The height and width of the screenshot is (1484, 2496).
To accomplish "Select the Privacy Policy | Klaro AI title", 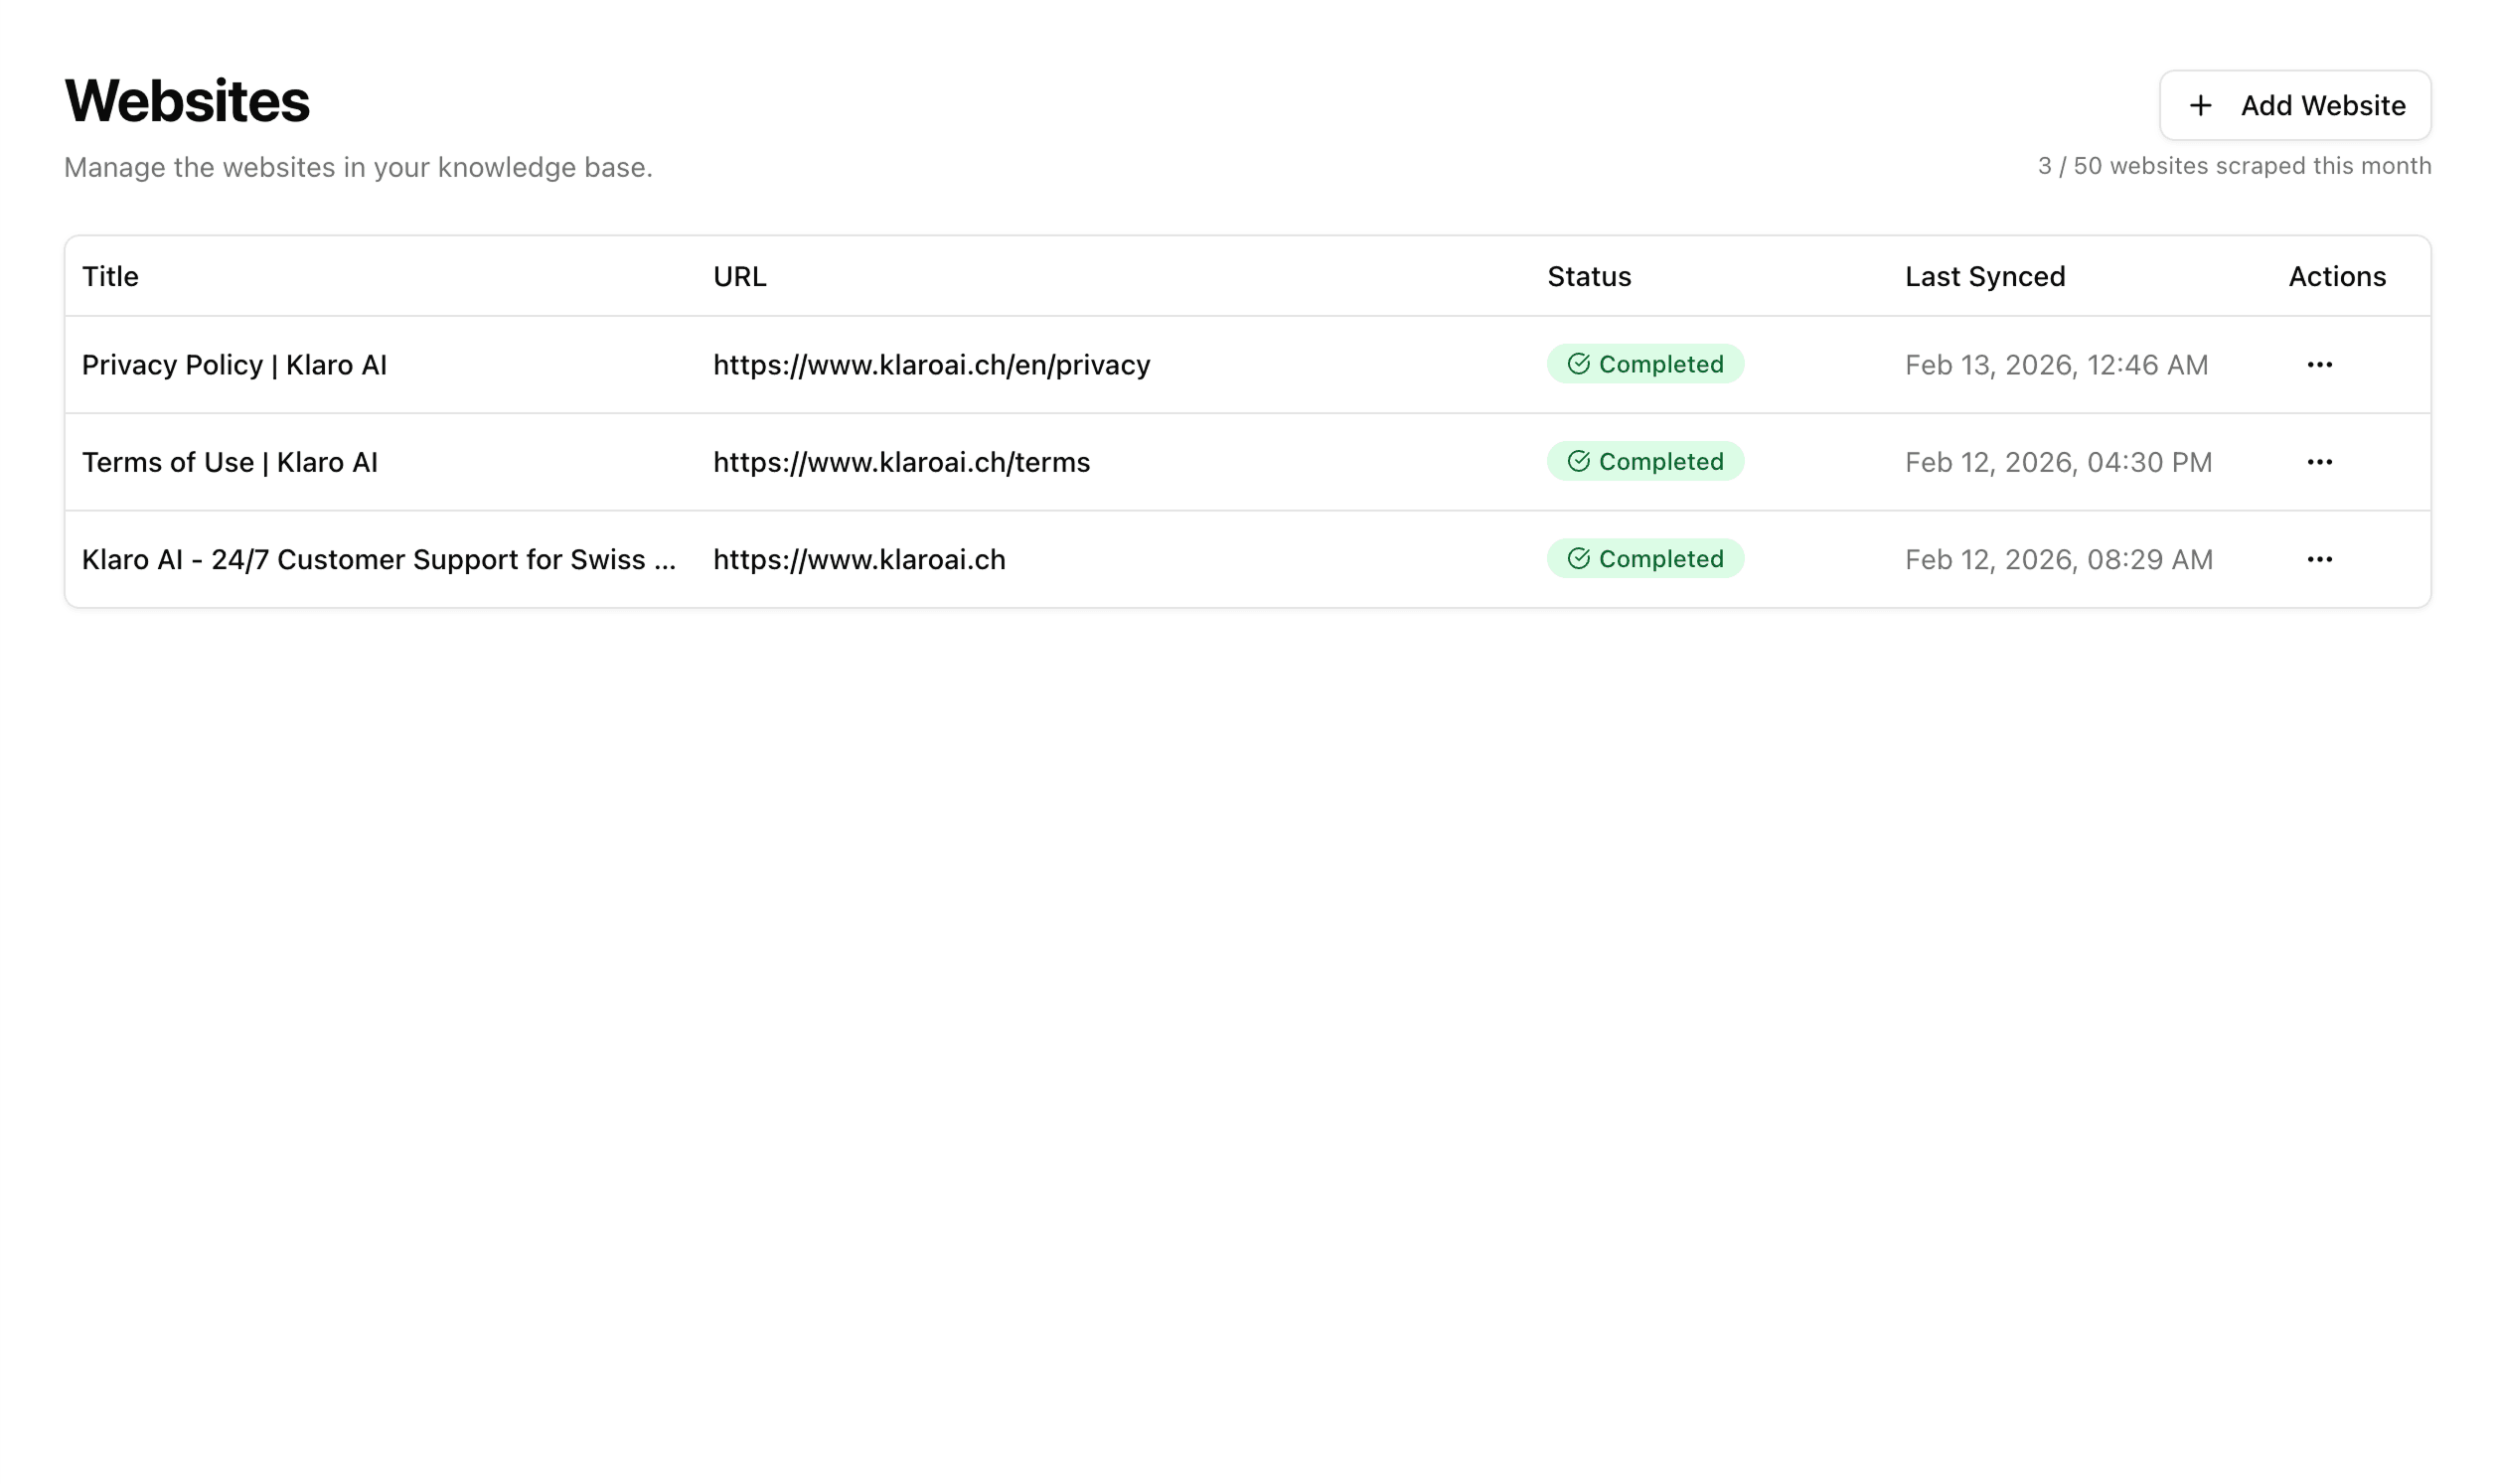I will pos(234,365).
